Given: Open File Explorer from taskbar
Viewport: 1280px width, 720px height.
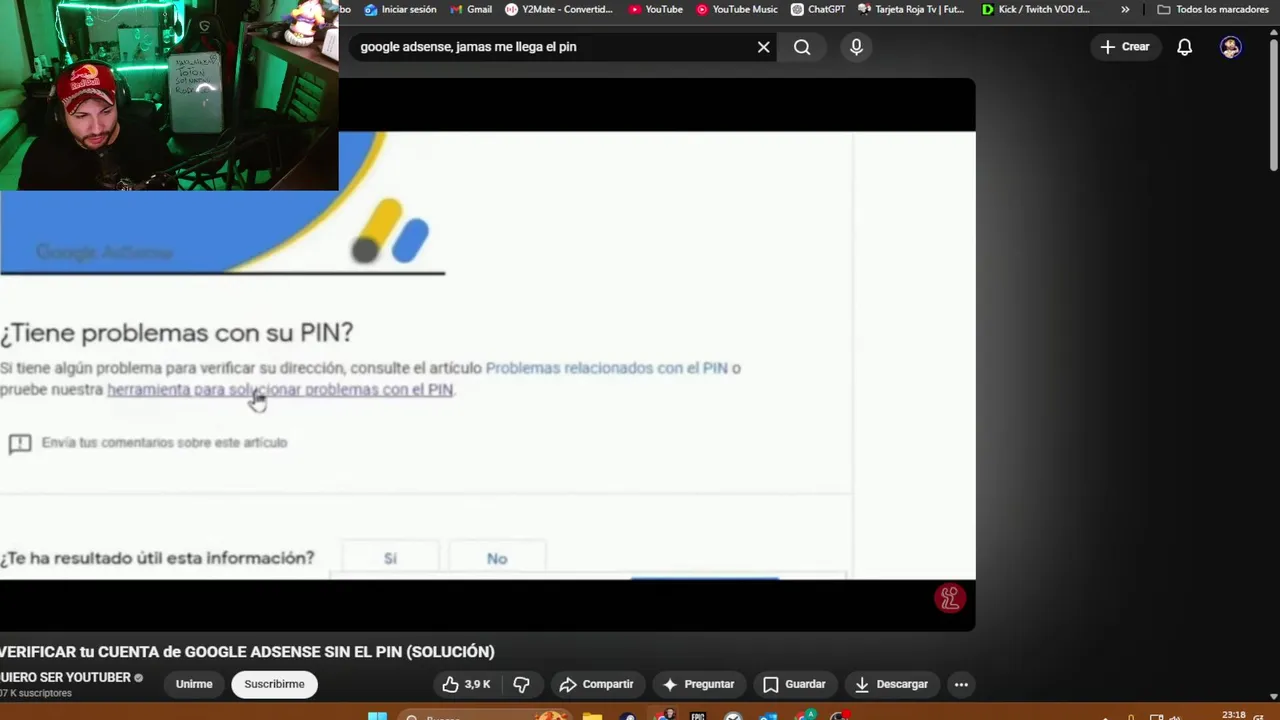Looking at the screenshot, I should [x=592, y=715].
